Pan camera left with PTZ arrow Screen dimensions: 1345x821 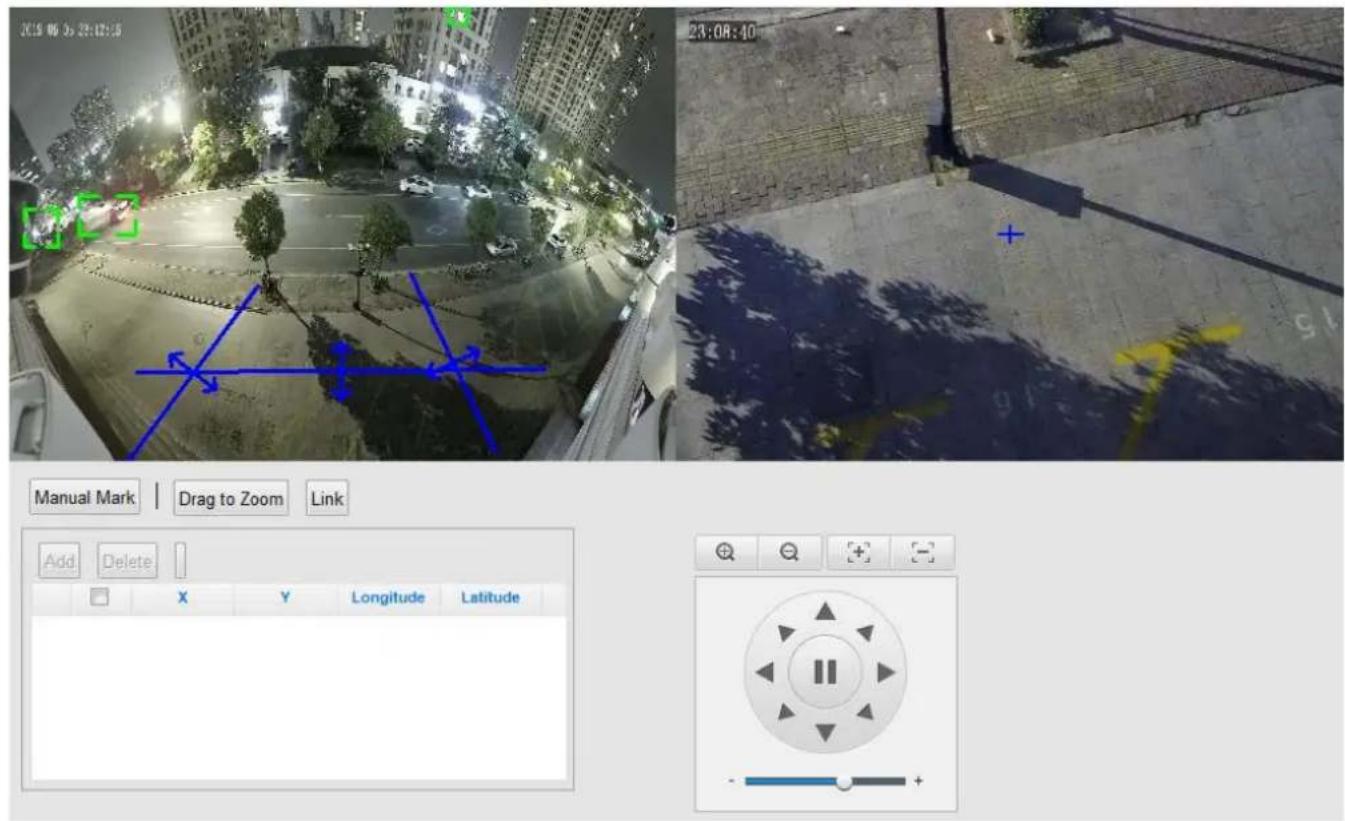[765, 672]
